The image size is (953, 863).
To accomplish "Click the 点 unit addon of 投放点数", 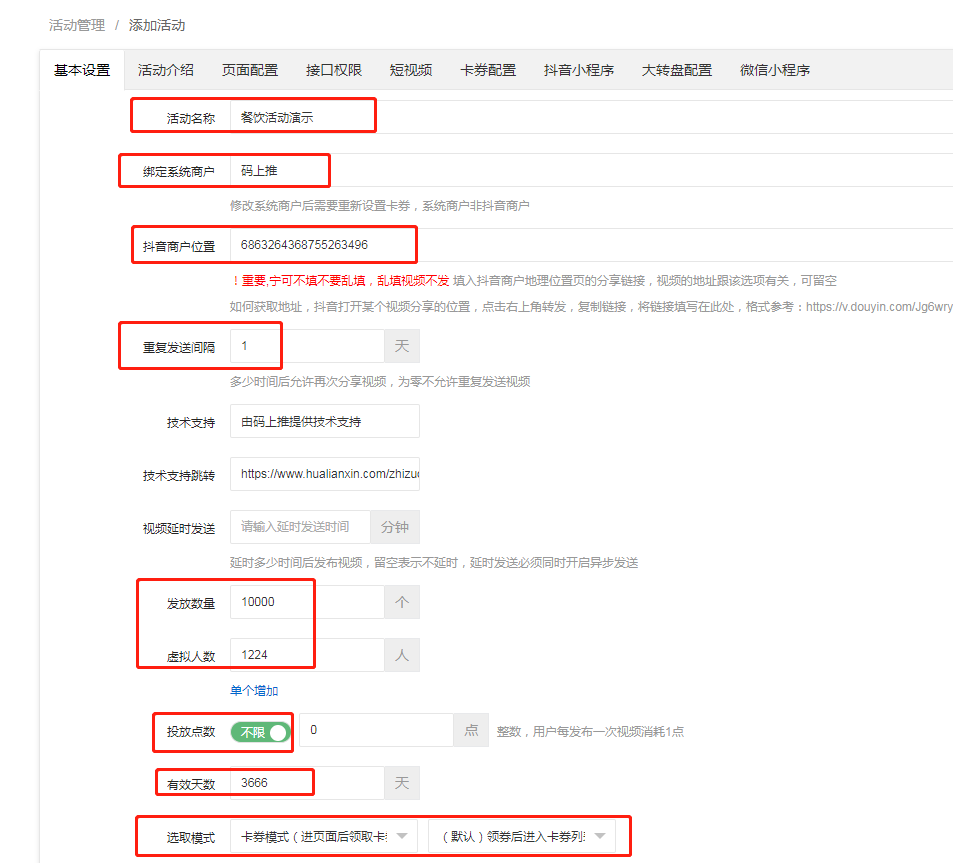I will [x=471, y=730].
